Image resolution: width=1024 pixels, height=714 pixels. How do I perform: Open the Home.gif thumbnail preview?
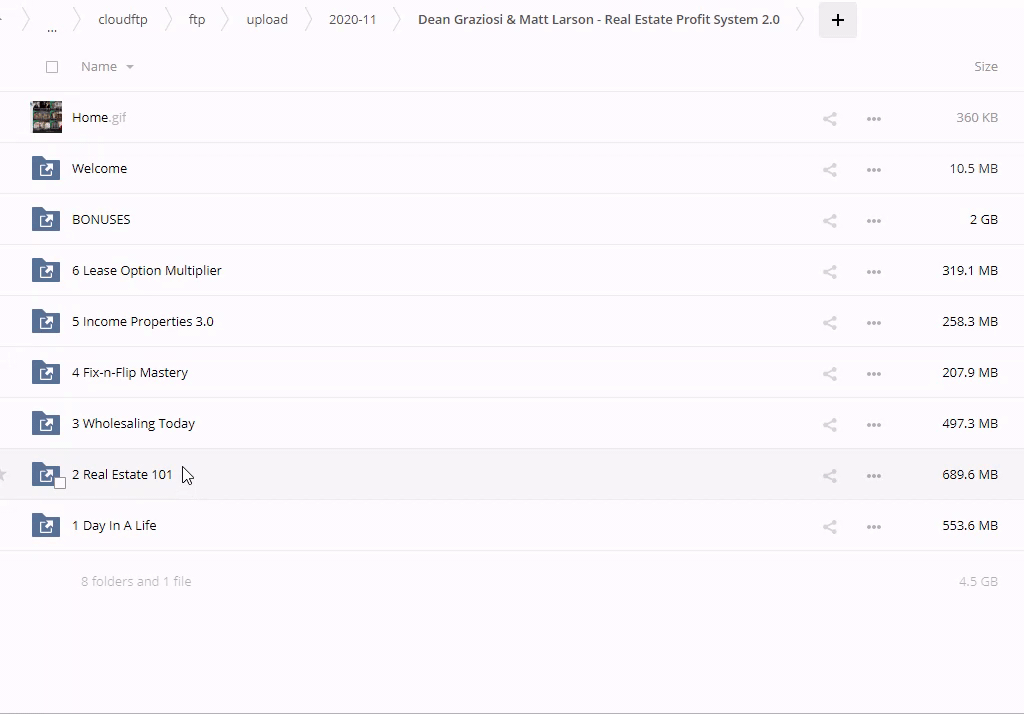pos(46,117)
